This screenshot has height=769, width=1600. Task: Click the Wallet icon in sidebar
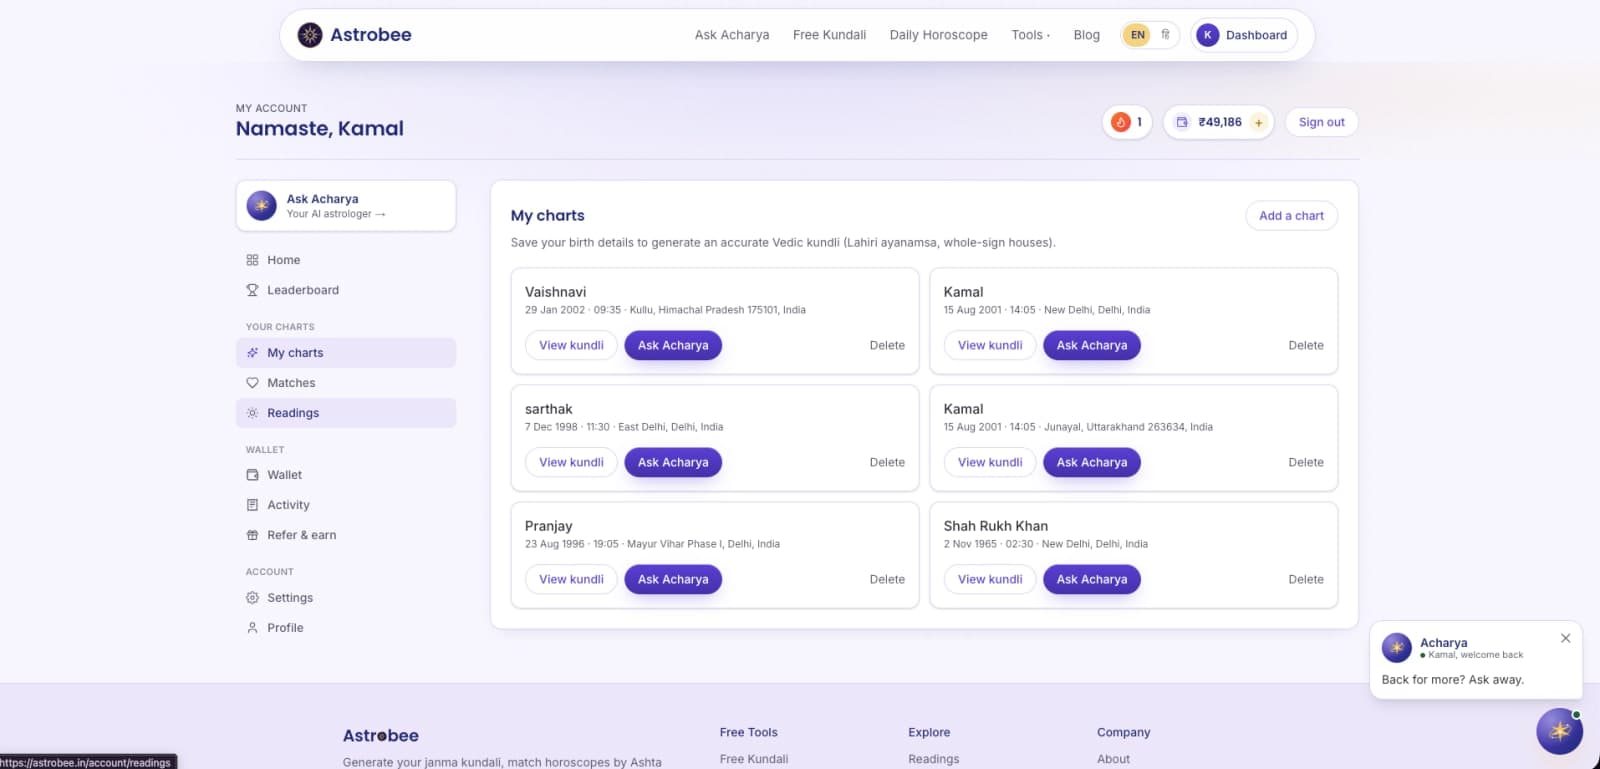point(252,475)
